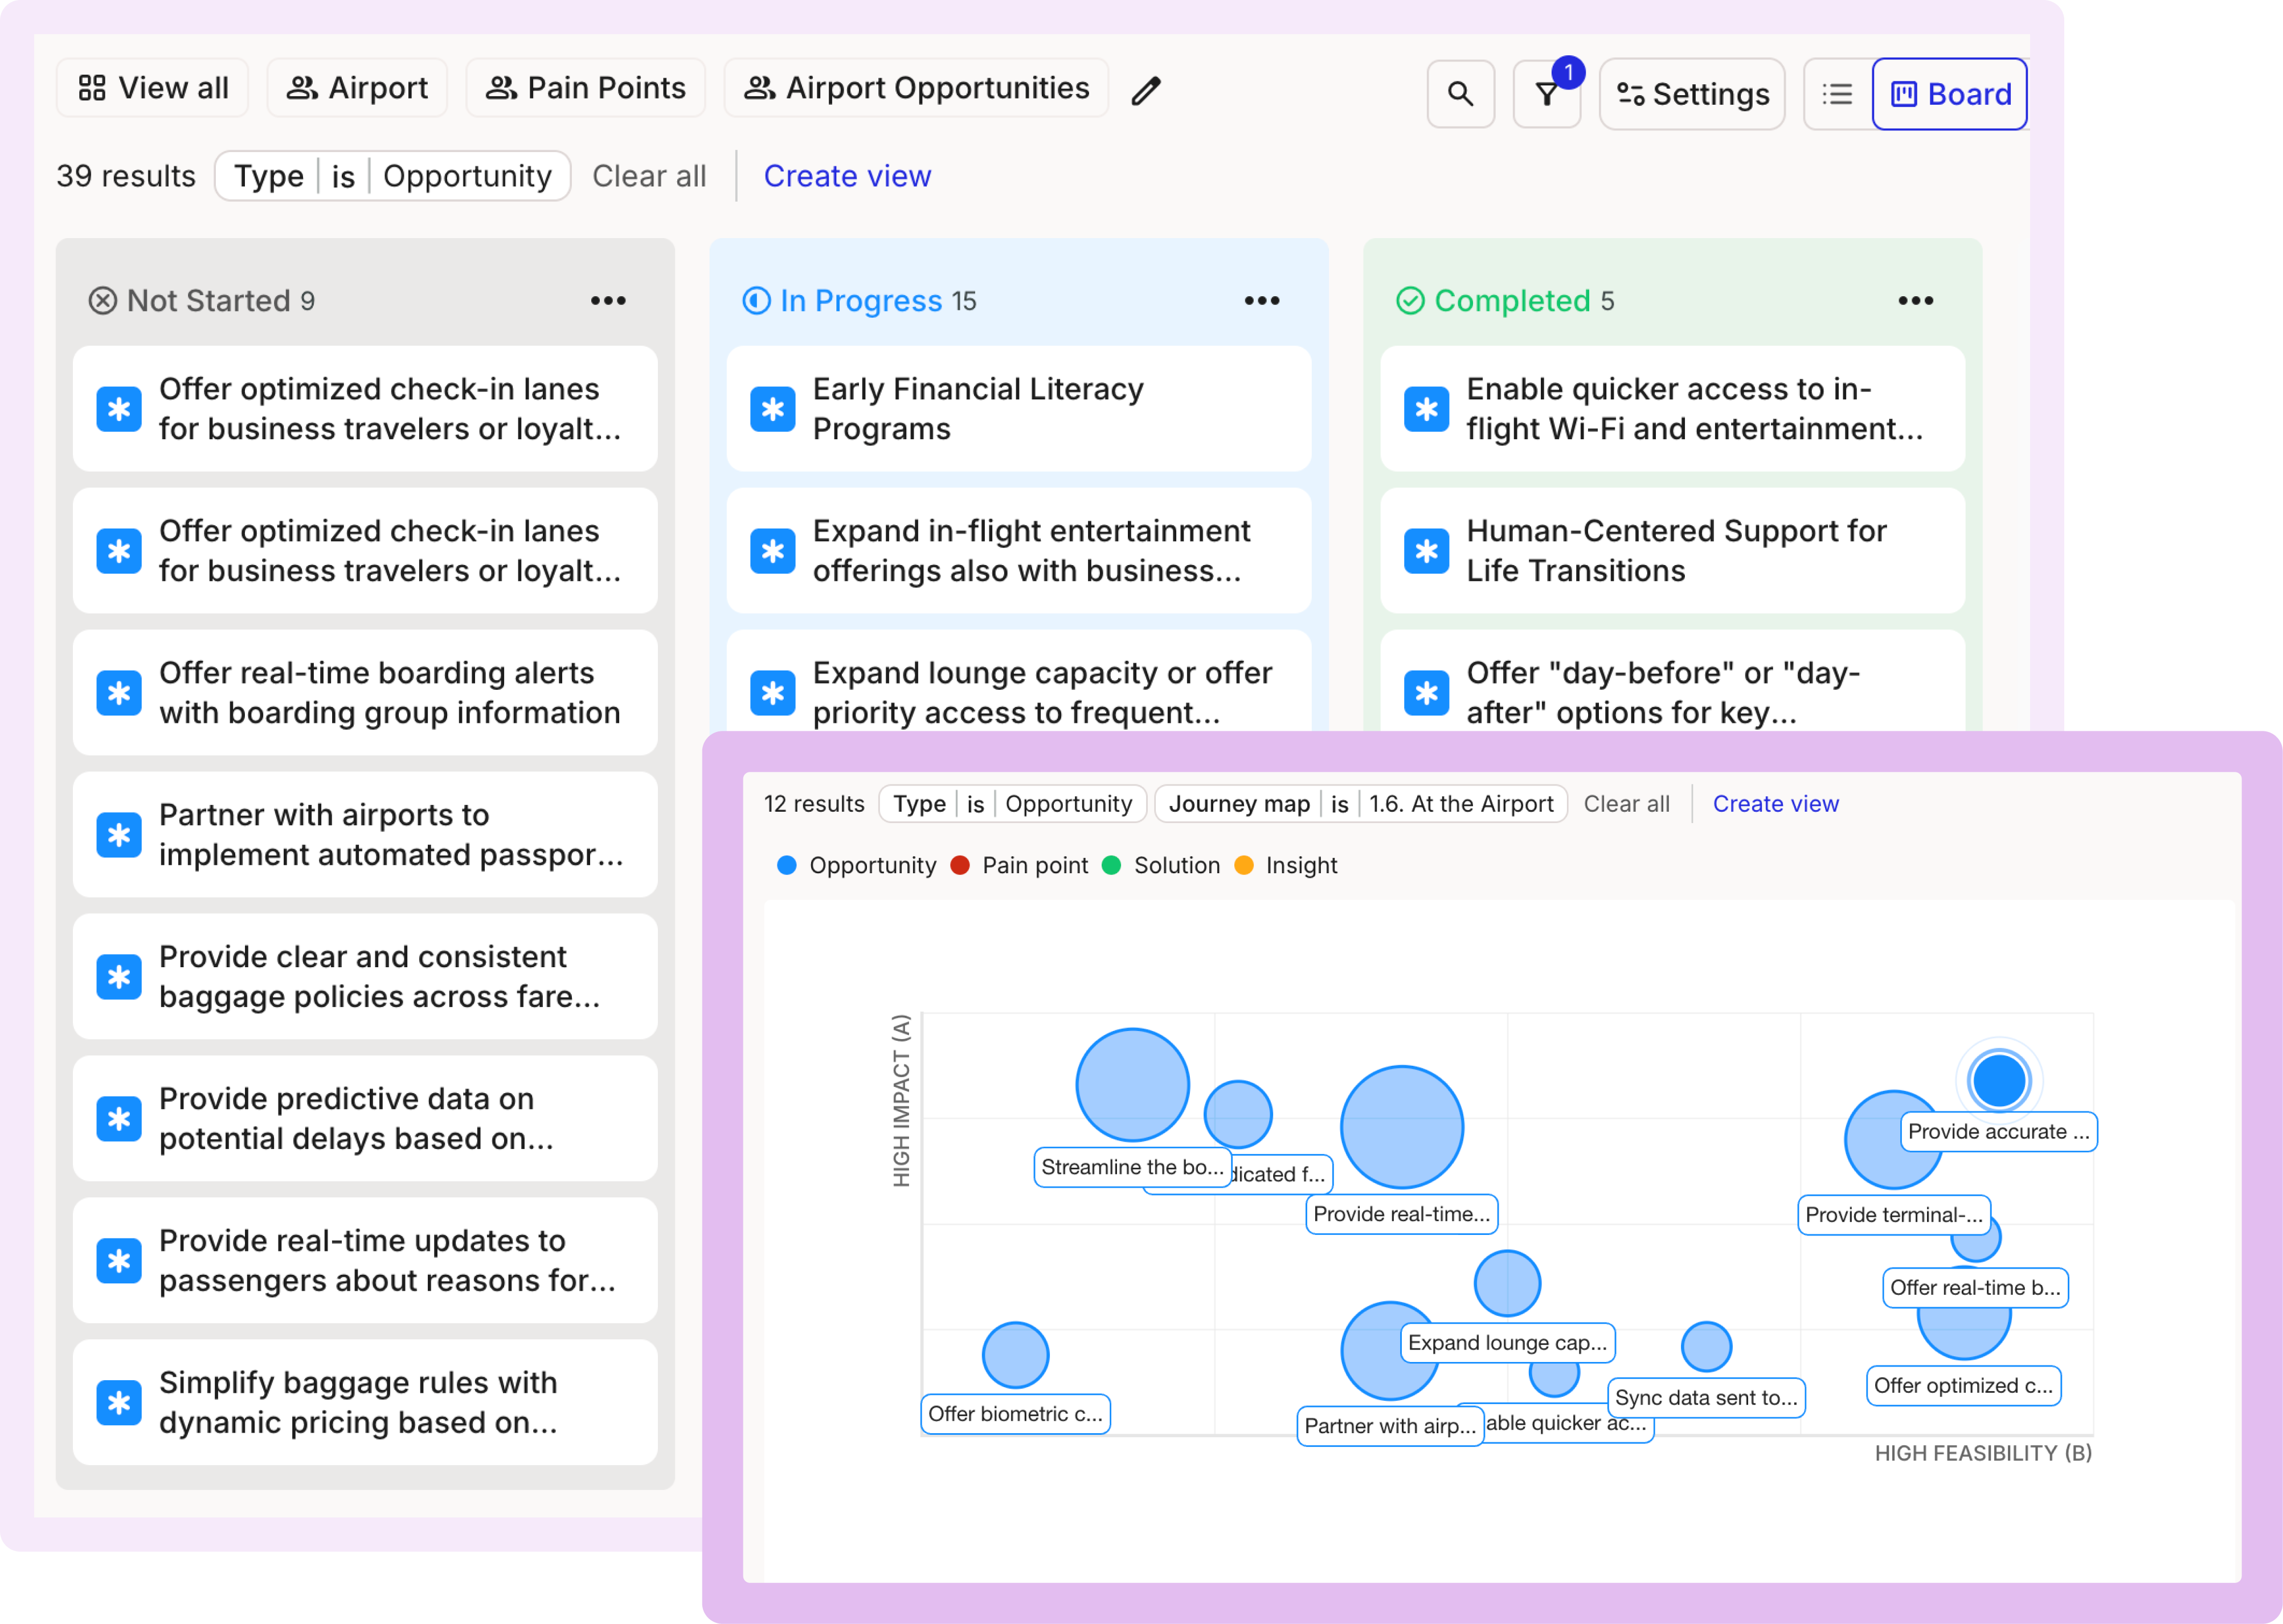Click the Completed checkmark status icon
The width and height of the screenshot is (2283, 1624).
click(x=1410, y=301)
